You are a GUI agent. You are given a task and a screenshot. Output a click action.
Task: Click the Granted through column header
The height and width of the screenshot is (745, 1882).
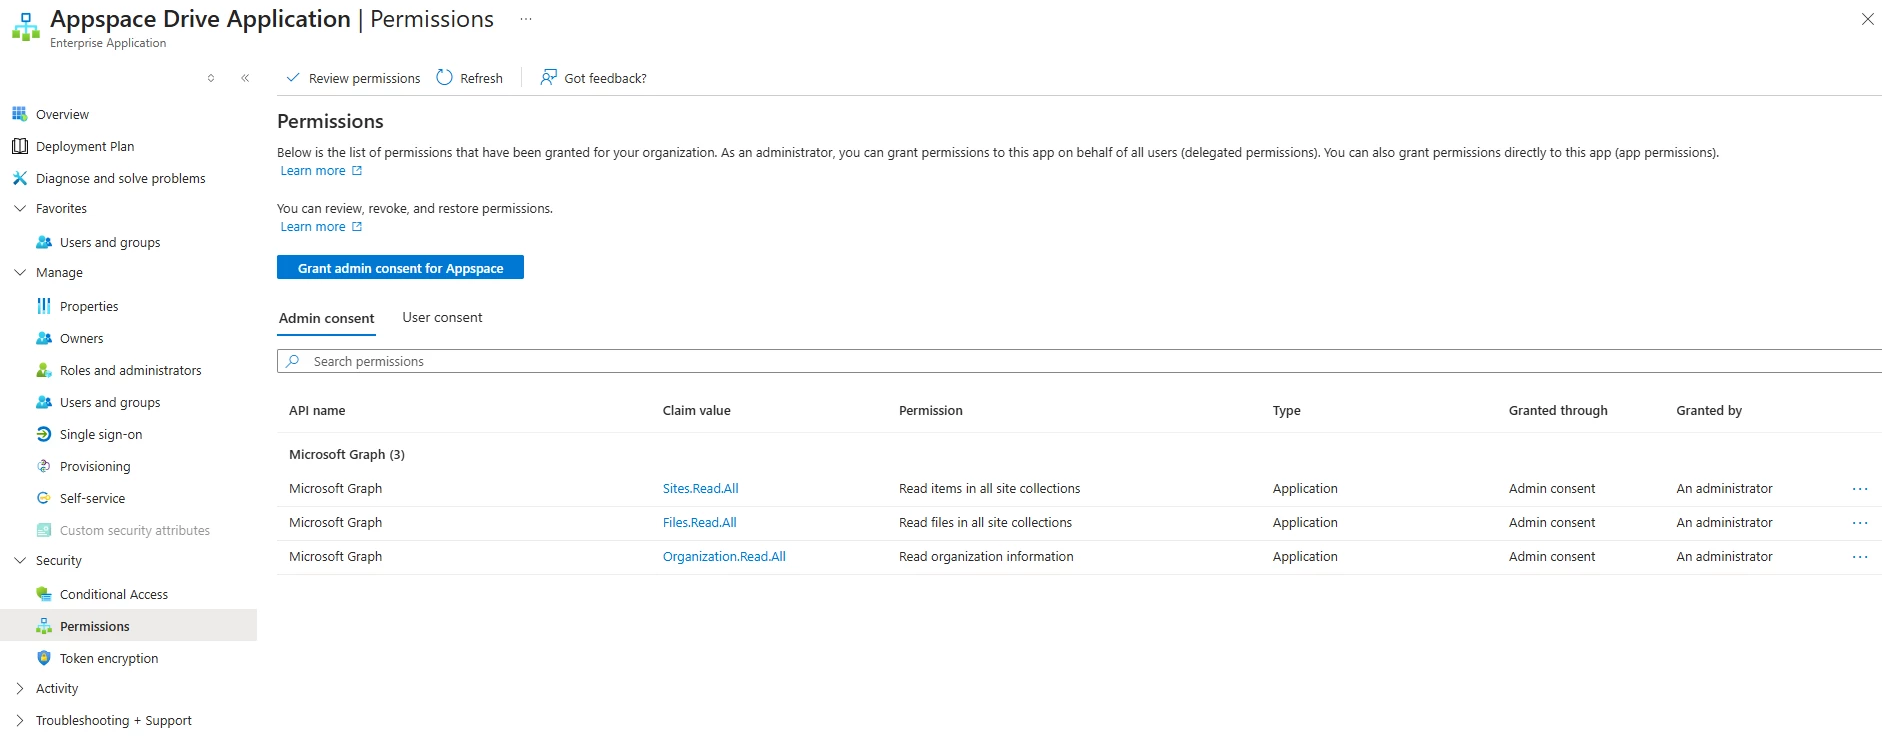click(x=1558, y=411)
